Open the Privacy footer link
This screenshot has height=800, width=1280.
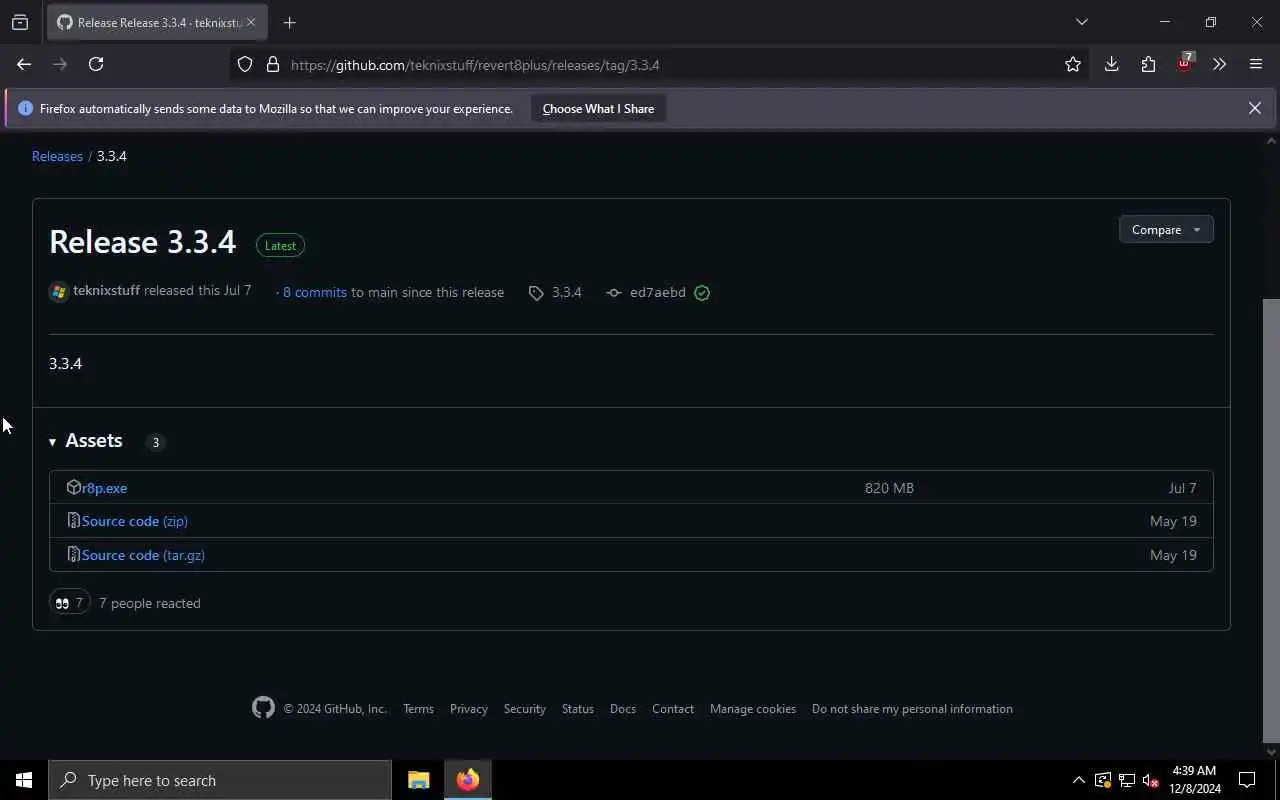pyautogui.click(x=469, y=709)
